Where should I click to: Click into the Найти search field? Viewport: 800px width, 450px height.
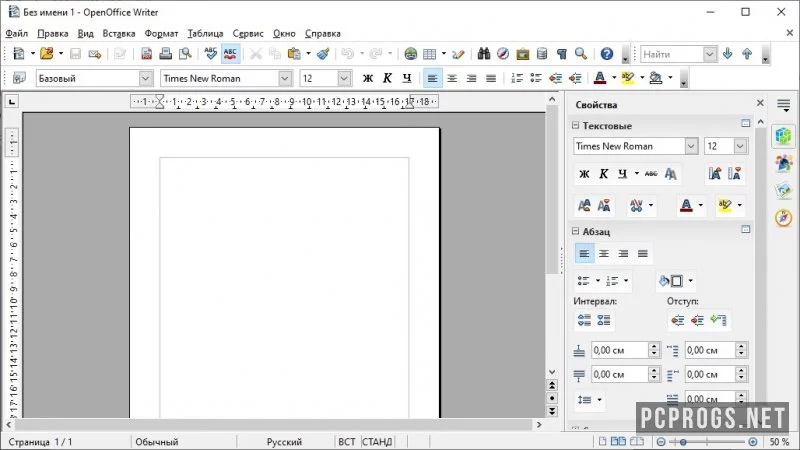(x=672, y=54)
